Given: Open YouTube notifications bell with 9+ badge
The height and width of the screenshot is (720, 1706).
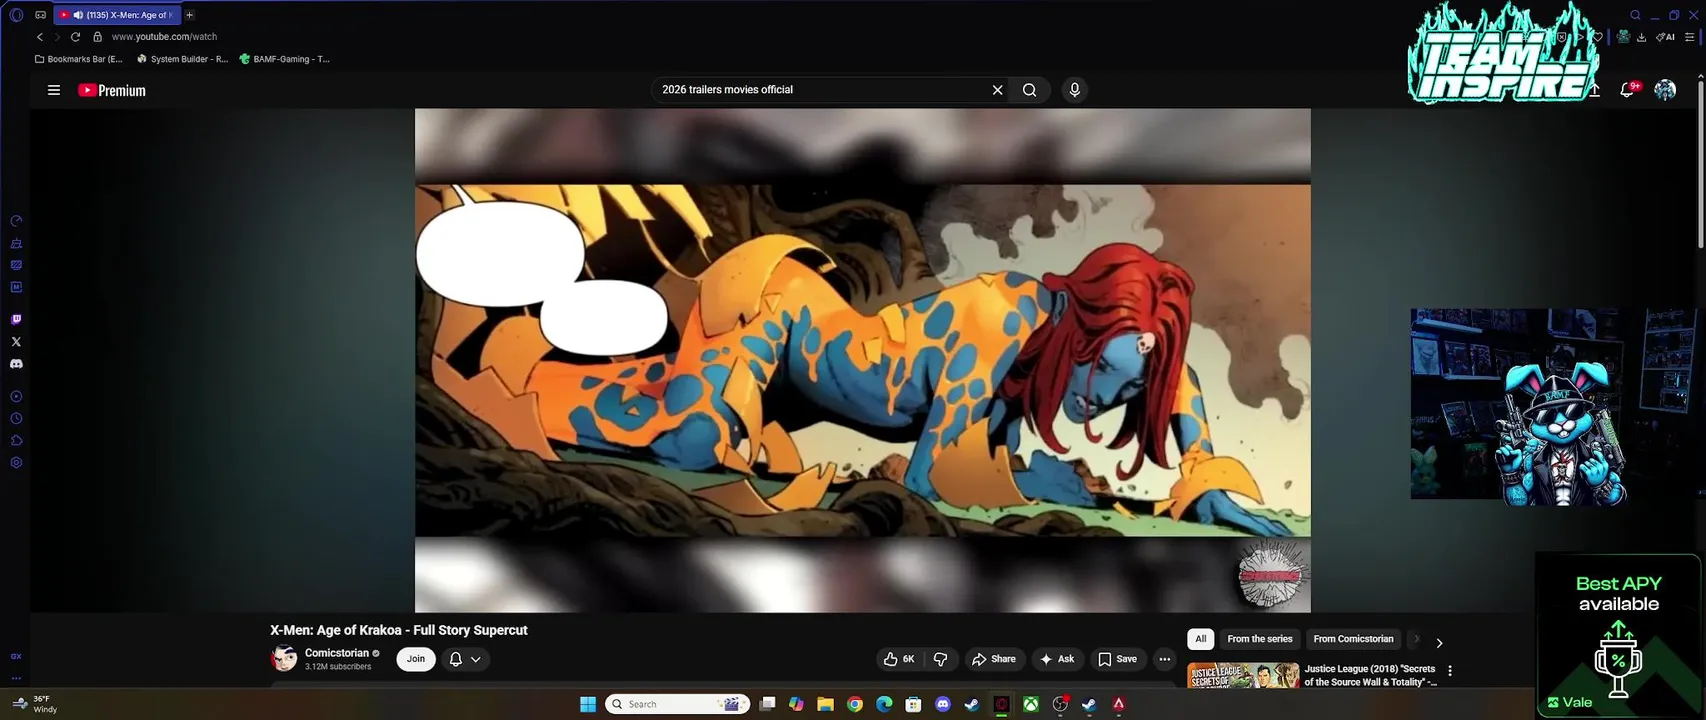Looking at the screenshot, I should (x=1629, y=90).
